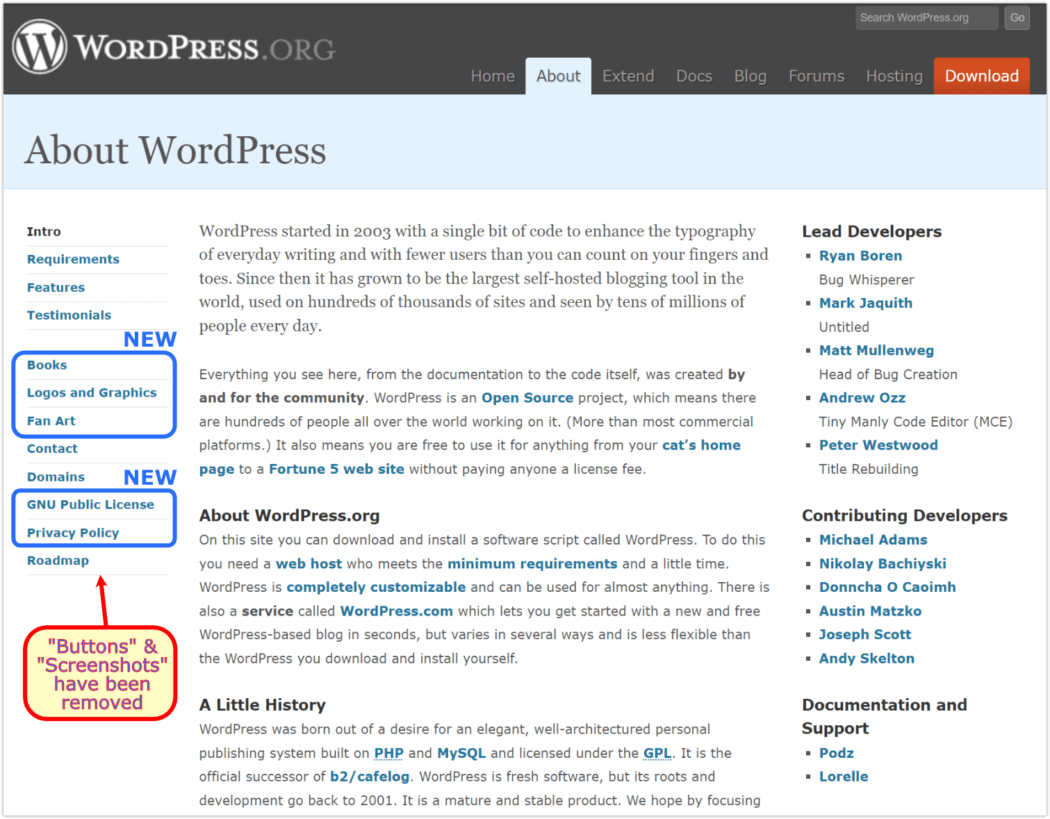Open Matt Mullenweg's developer link
Image resolution: width=1050 pixels, height=819 pixels.
click(876, 351)
